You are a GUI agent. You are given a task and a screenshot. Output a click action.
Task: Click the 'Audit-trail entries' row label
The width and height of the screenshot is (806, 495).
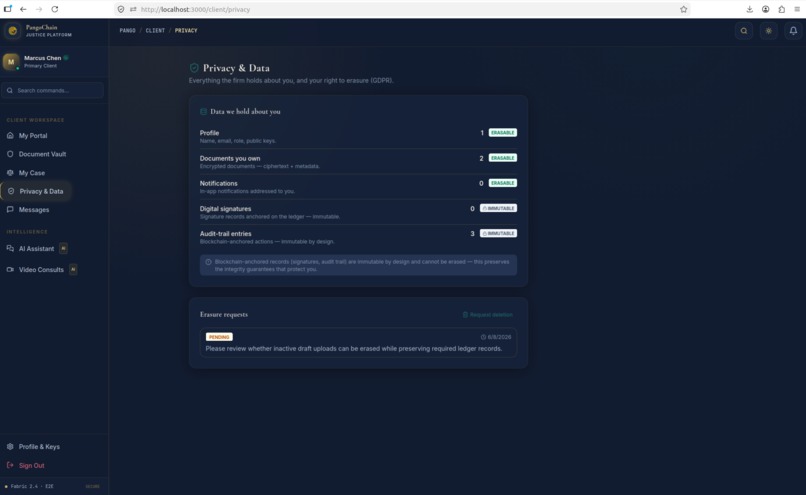(x=225, y=234)
